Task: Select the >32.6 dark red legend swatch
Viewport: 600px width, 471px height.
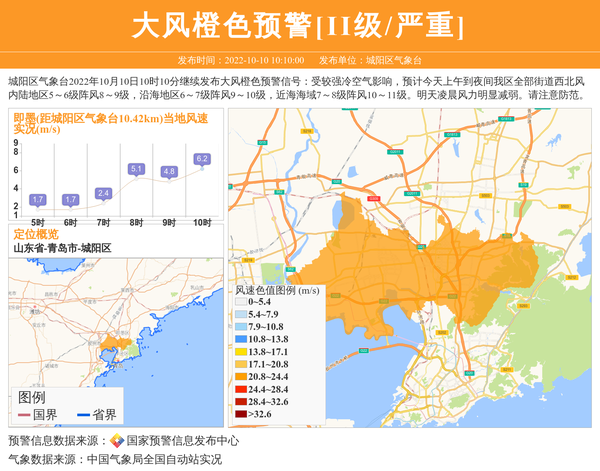Action: 240,414
